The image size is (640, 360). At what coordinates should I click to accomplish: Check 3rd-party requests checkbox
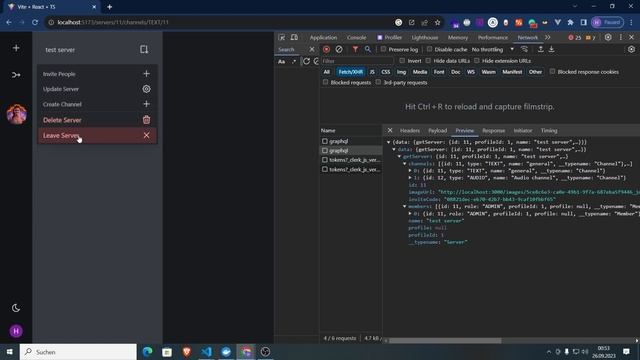pyautogui.click(x=378, y=82)
